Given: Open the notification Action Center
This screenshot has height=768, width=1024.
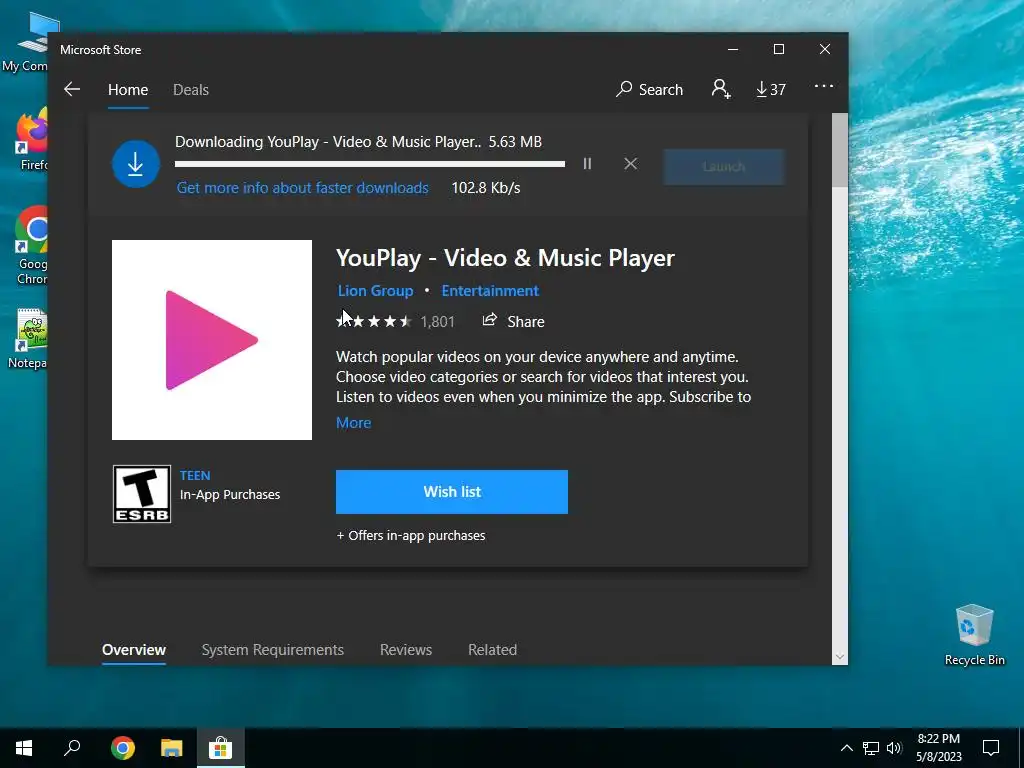Looking at the screenshot, I should click(991, 748).
